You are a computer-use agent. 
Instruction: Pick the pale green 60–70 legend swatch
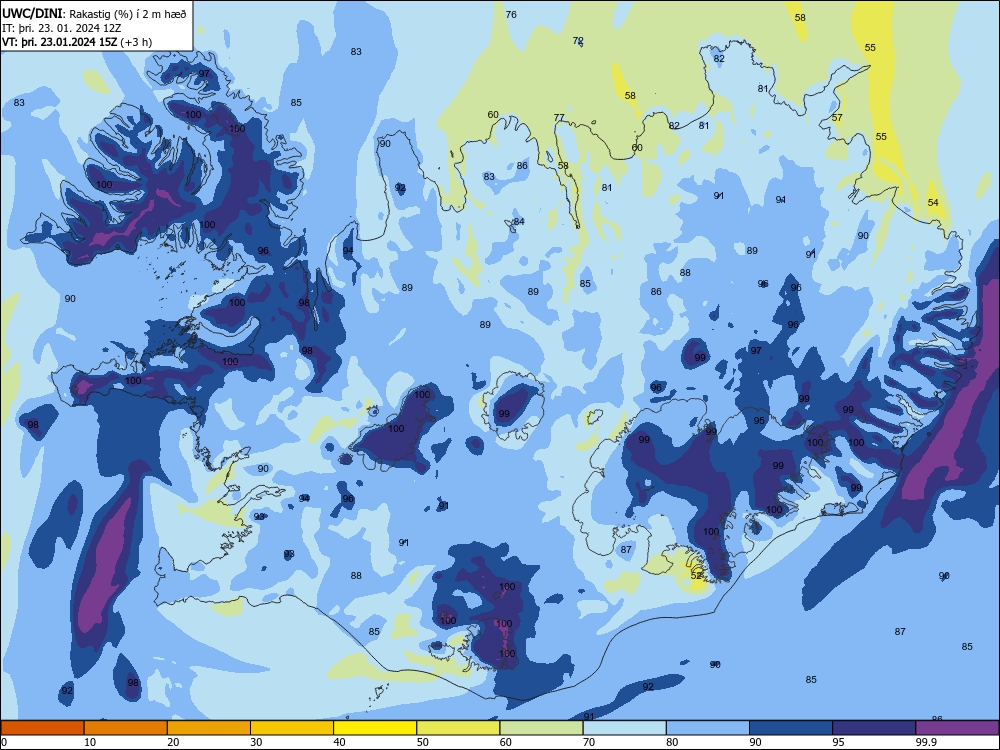[x=541, y=728]
